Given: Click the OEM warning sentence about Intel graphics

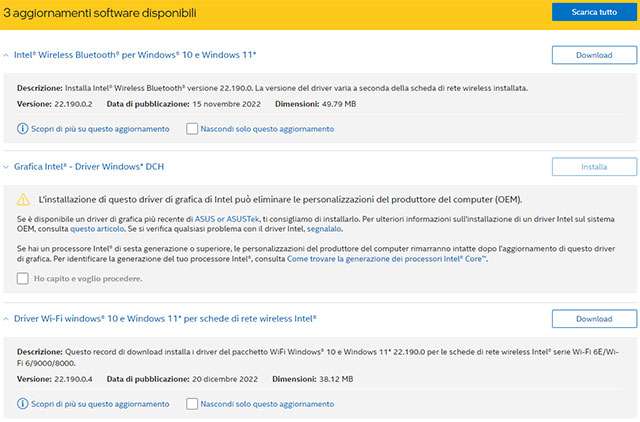Looking at the screenshot, I should (280, 200).
